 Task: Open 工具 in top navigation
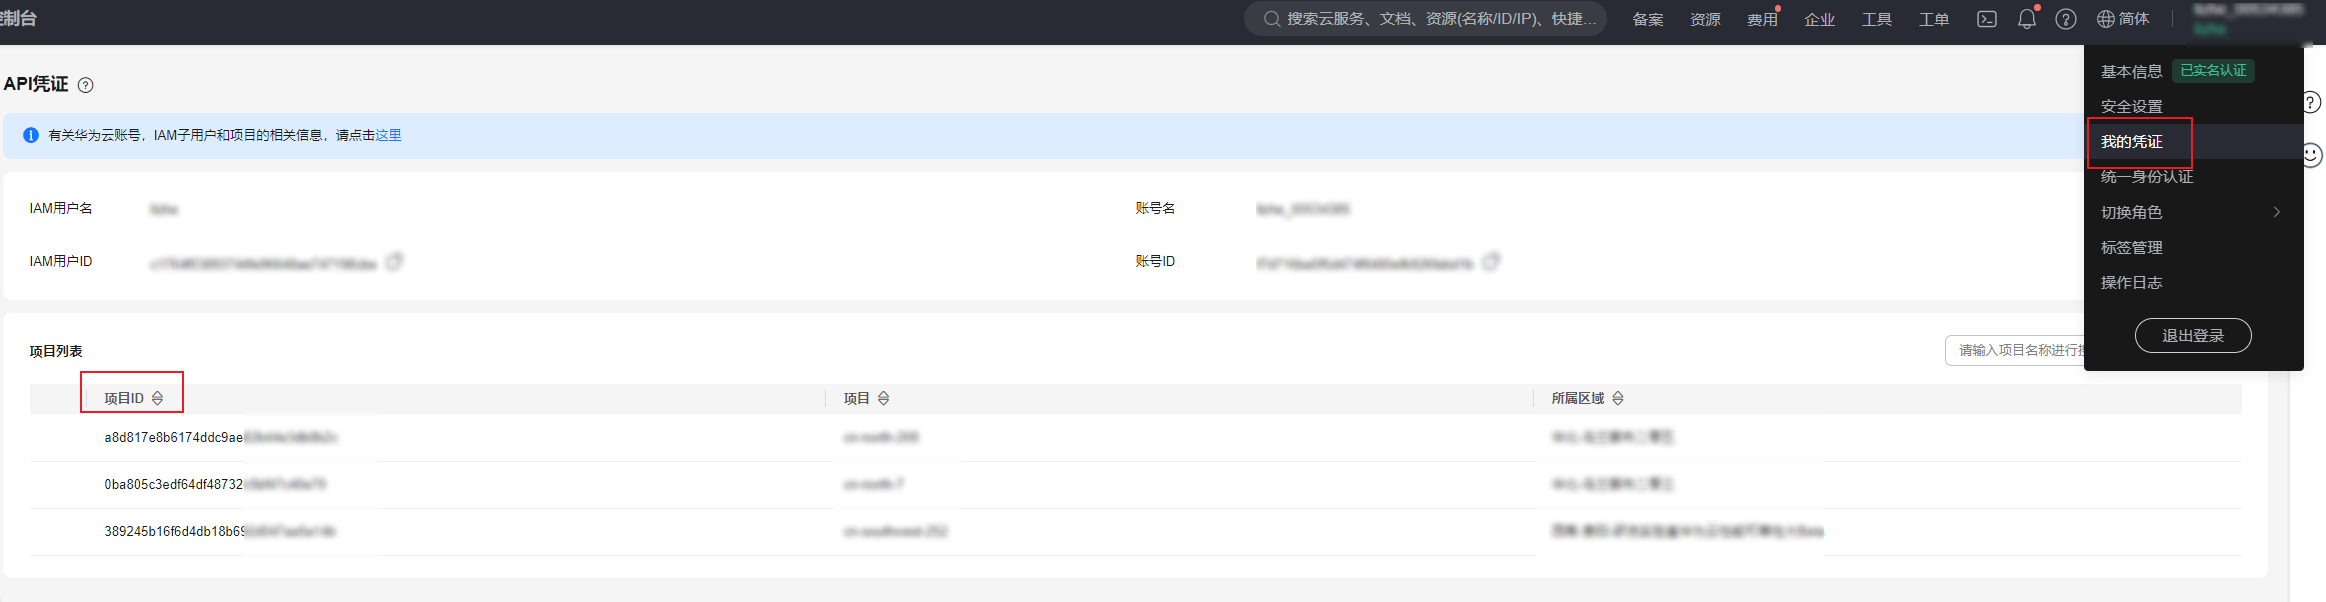point(1877,19)
